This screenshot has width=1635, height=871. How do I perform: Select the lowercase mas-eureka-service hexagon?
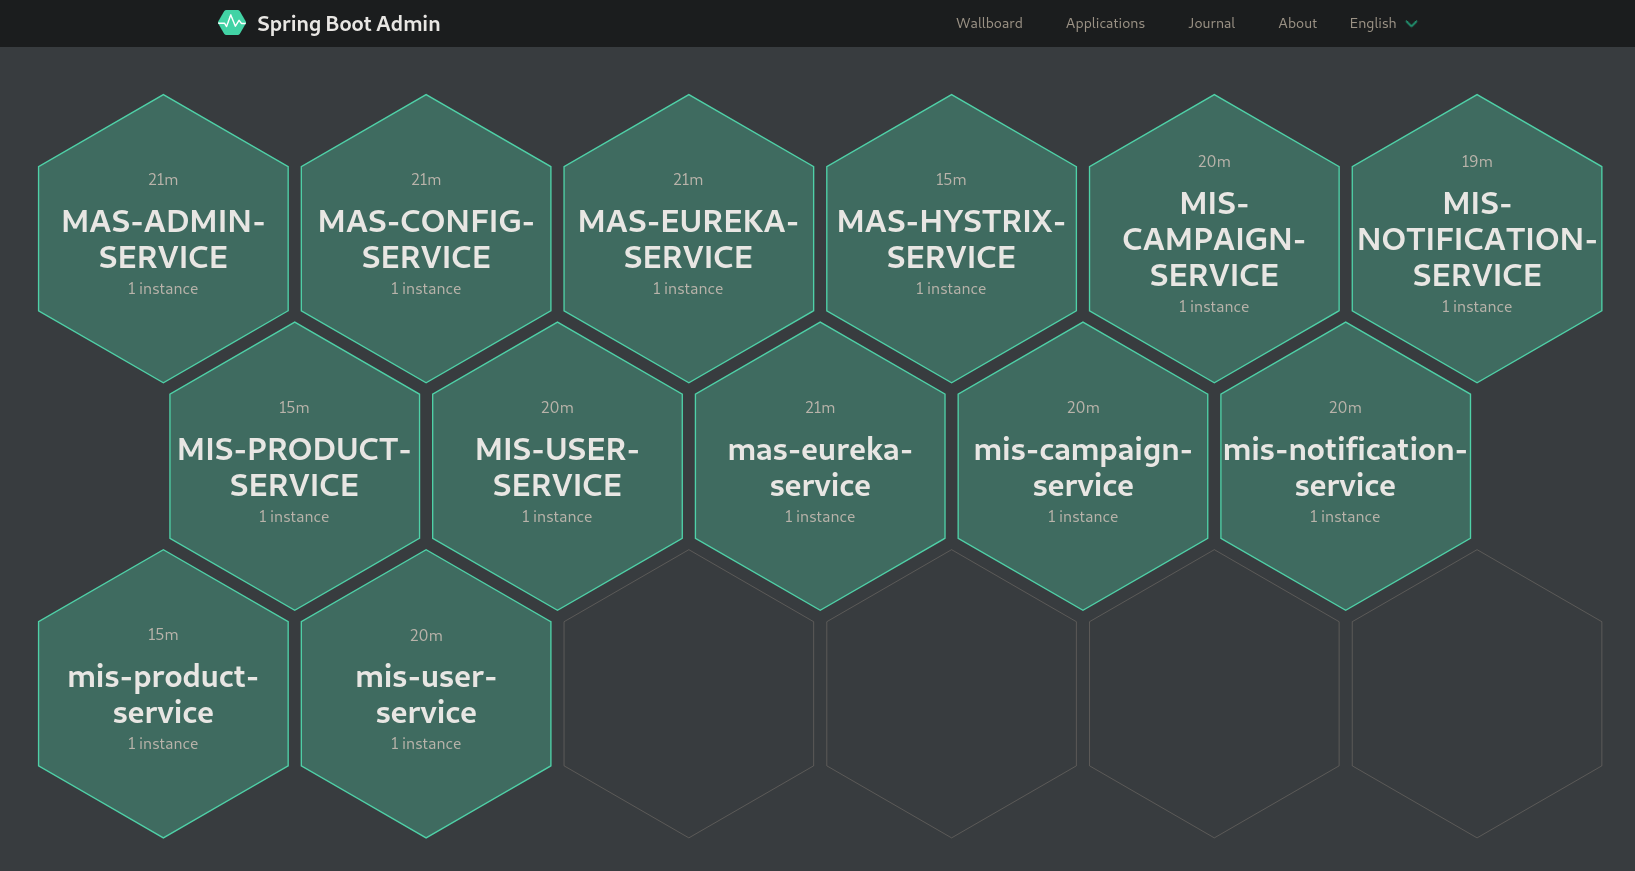tap(820, 466)
